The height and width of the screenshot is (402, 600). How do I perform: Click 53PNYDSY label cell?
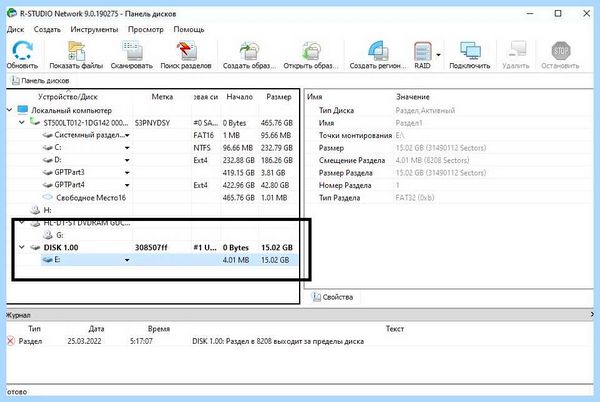point(152,123)
